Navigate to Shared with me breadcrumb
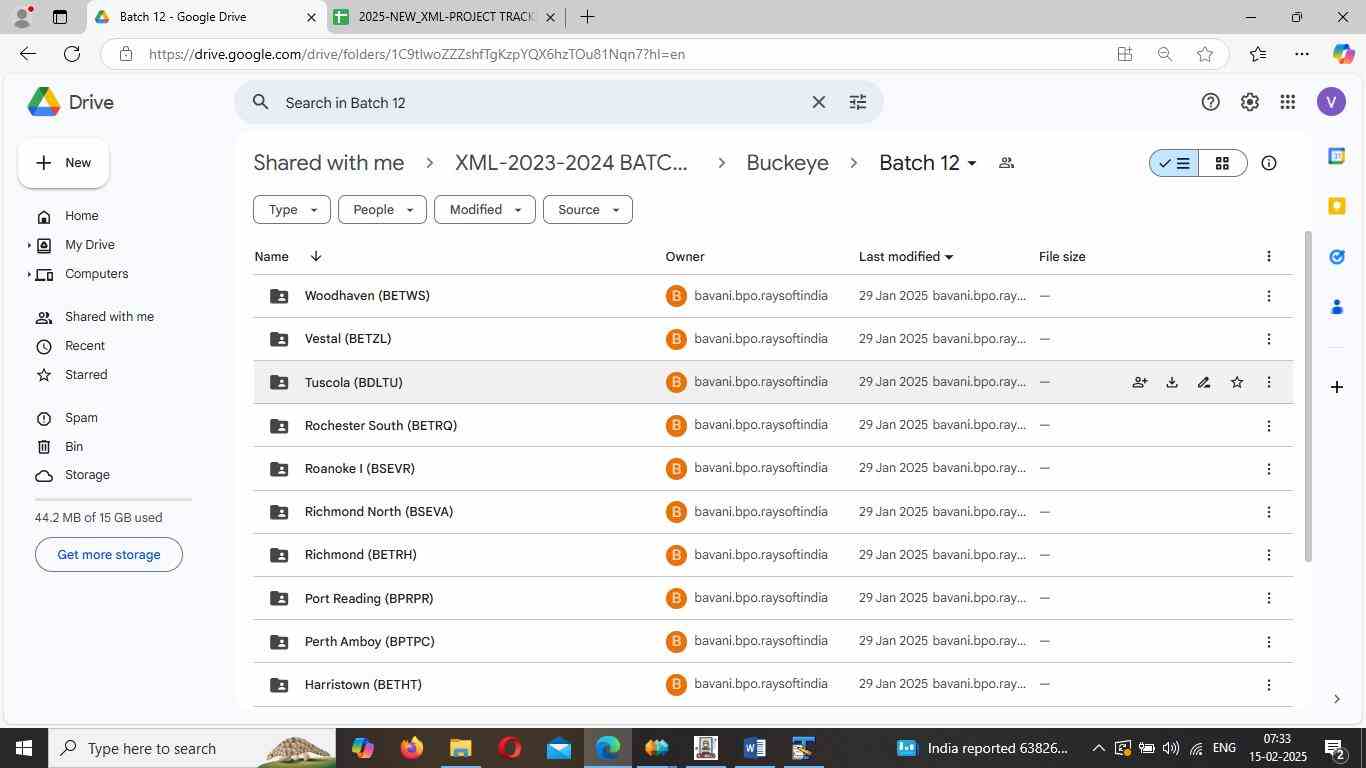This screenshot has width=1366, height=768. coord(329,163)
